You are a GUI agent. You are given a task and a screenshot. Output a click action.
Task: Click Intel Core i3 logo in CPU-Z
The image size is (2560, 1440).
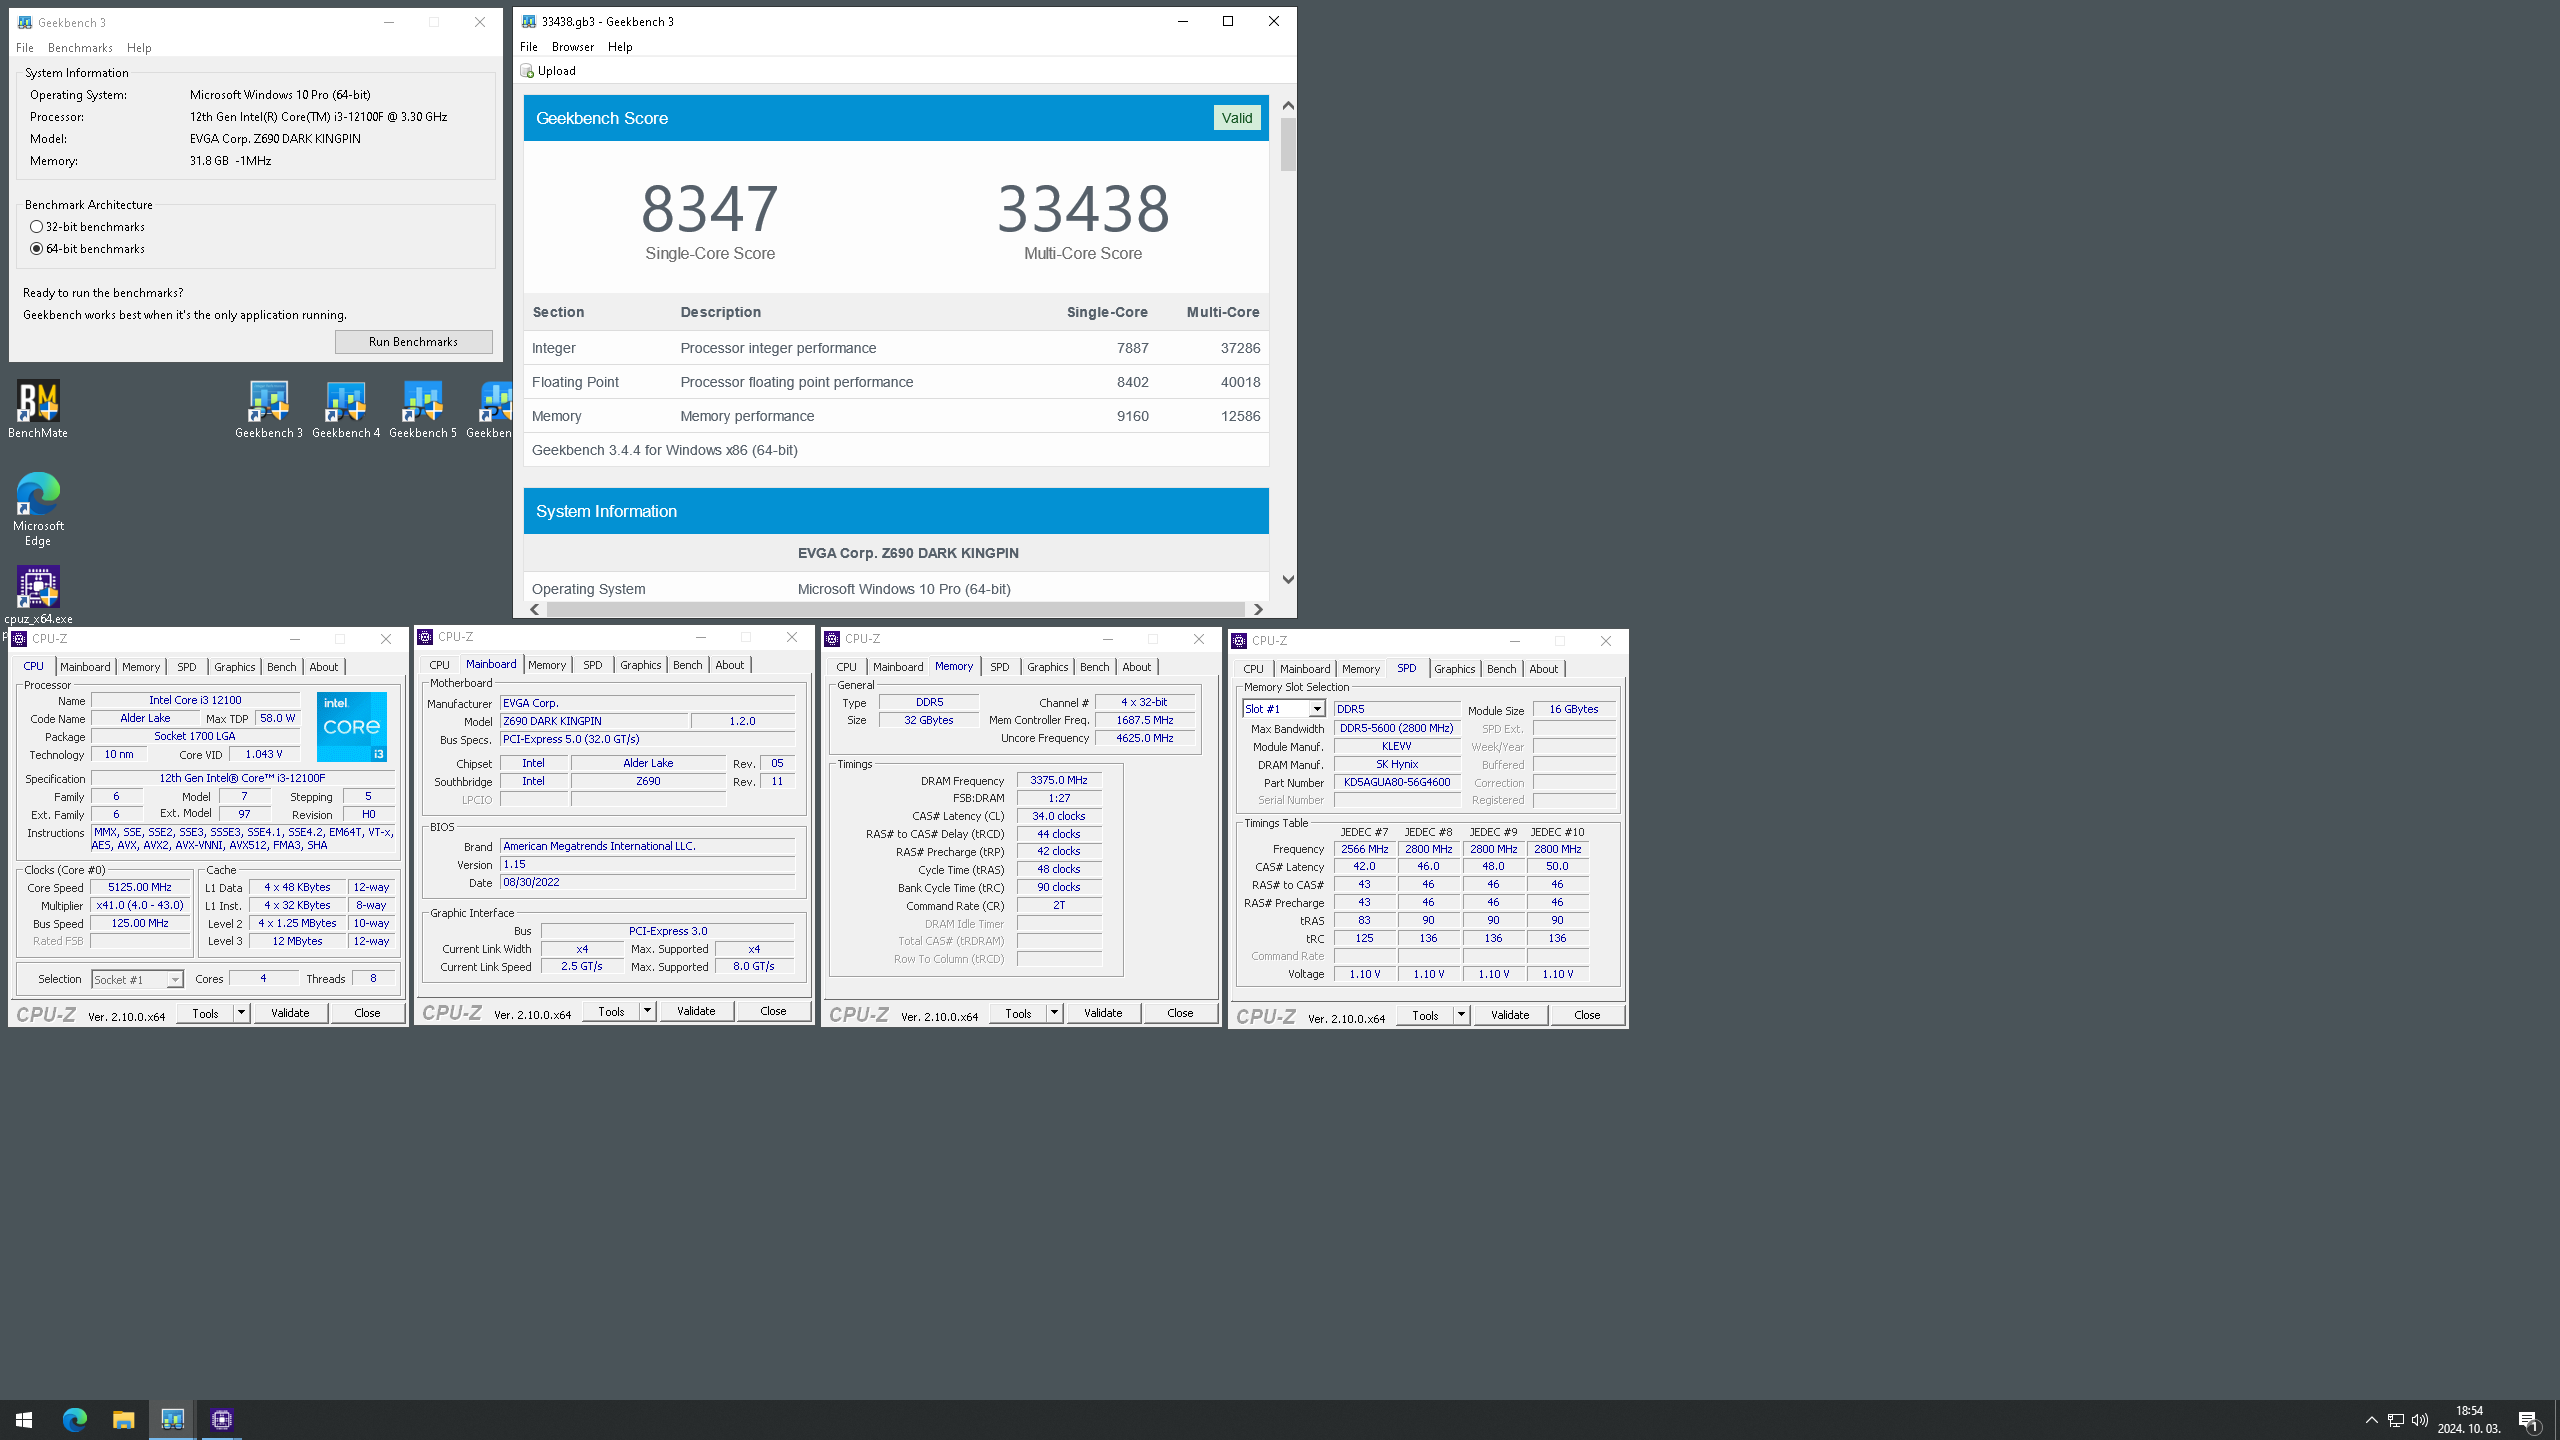352,727
